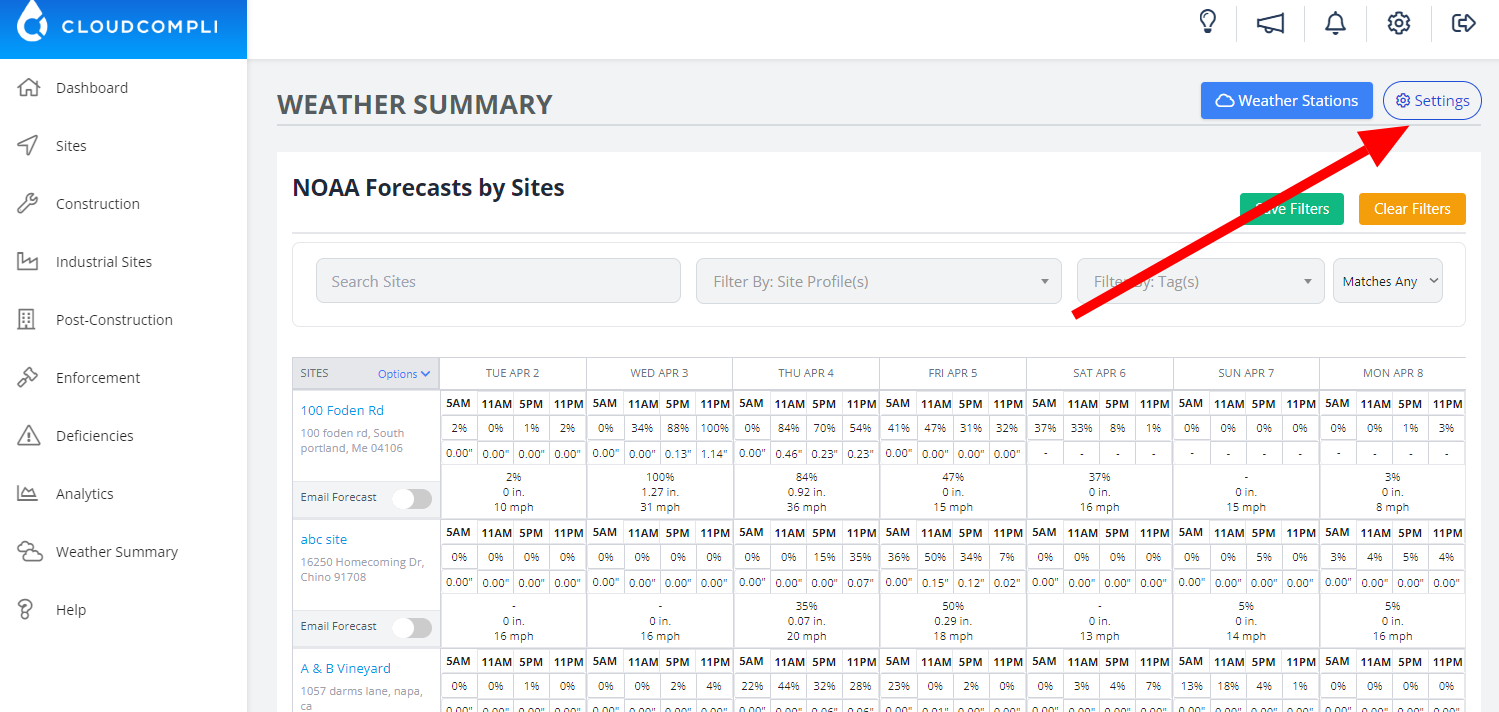Click the green Save Filters button
The height and width of the screenshot is (712, 1499).
coord(1292,209)
